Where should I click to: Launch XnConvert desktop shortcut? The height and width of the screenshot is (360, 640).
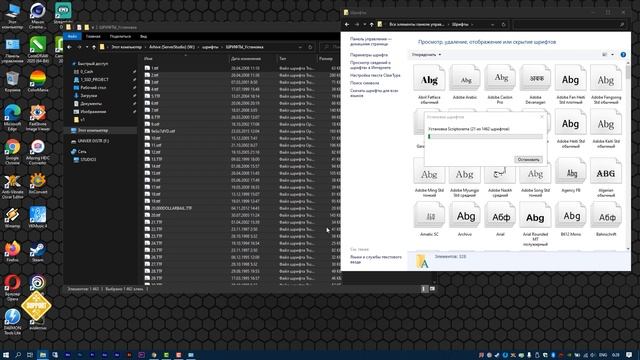pos(38,183)
